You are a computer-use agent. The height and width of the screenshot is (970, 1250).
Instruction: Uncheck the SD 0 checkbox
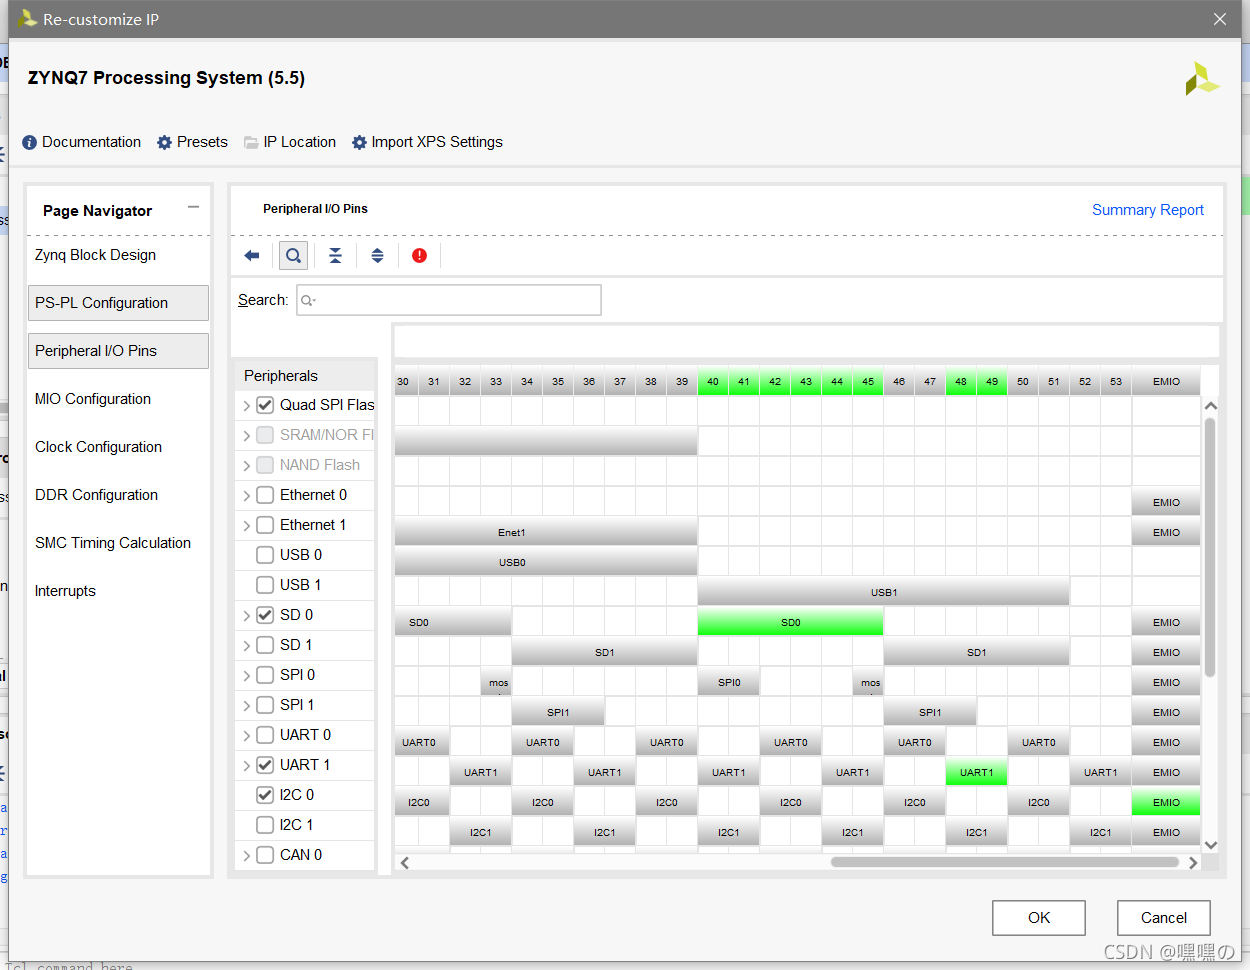265,615
